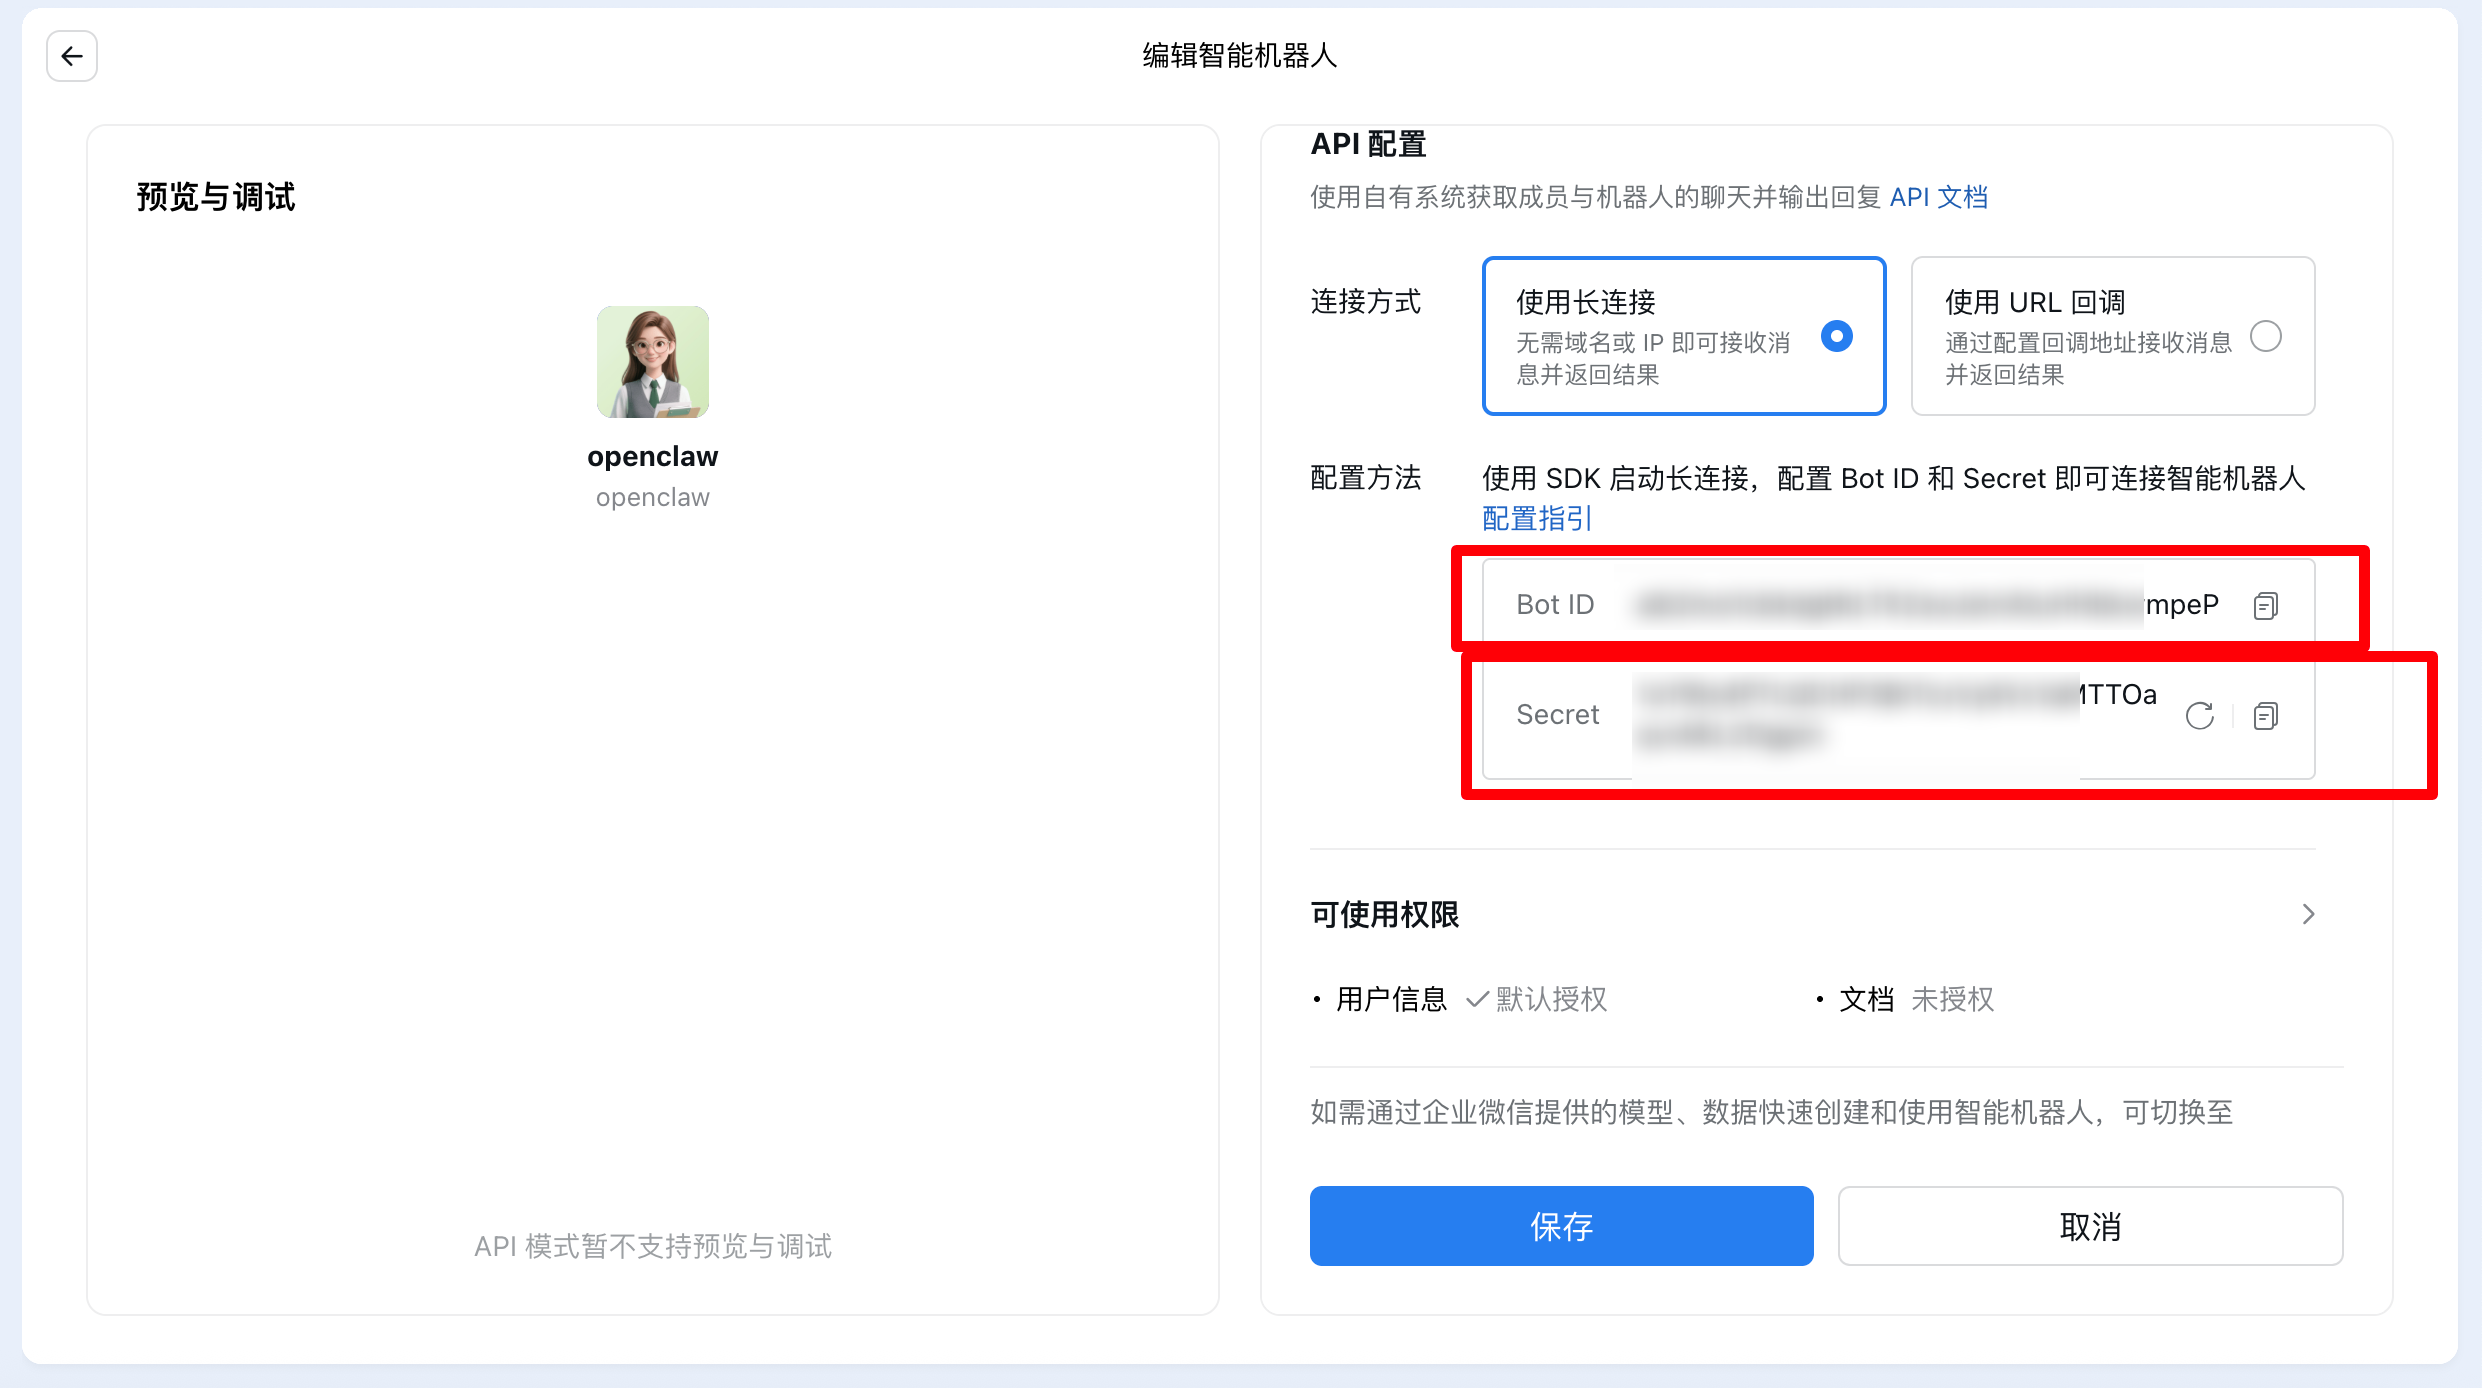Open the 配置指引 link
This screenshot has width=2482, height=1388.
1536,519
